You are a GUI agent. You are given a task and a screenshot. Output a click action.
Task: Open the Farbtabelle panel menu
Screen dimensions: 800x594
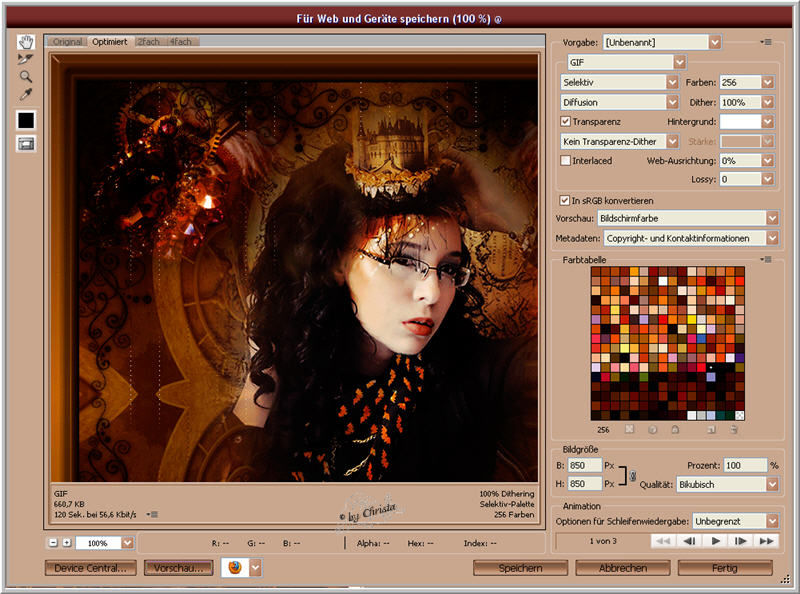[766, 259]
